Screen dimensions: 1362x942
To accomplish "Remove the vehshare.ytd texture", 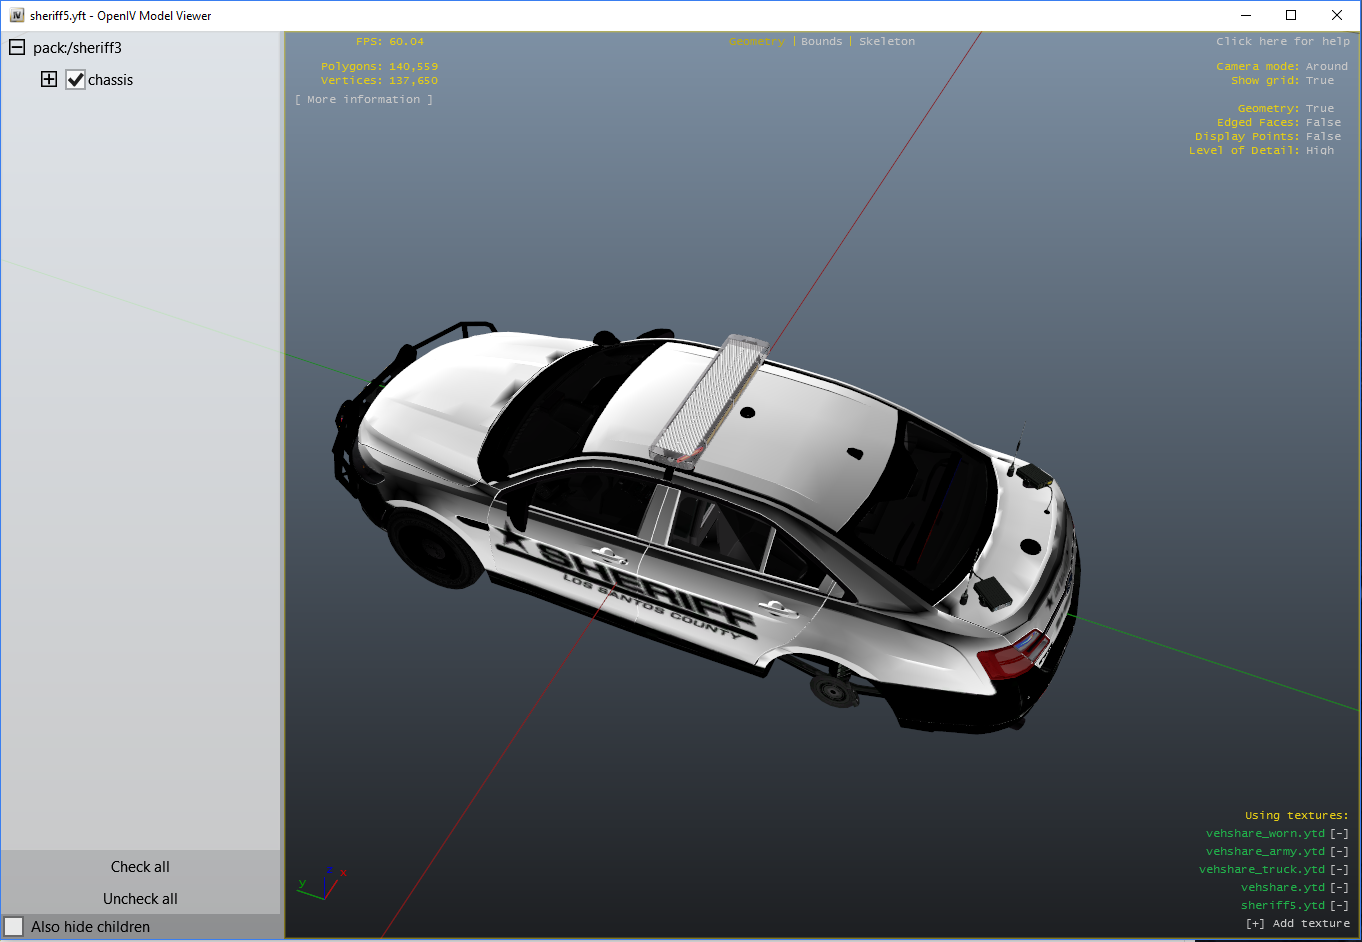I will (x=1339, y=888).
